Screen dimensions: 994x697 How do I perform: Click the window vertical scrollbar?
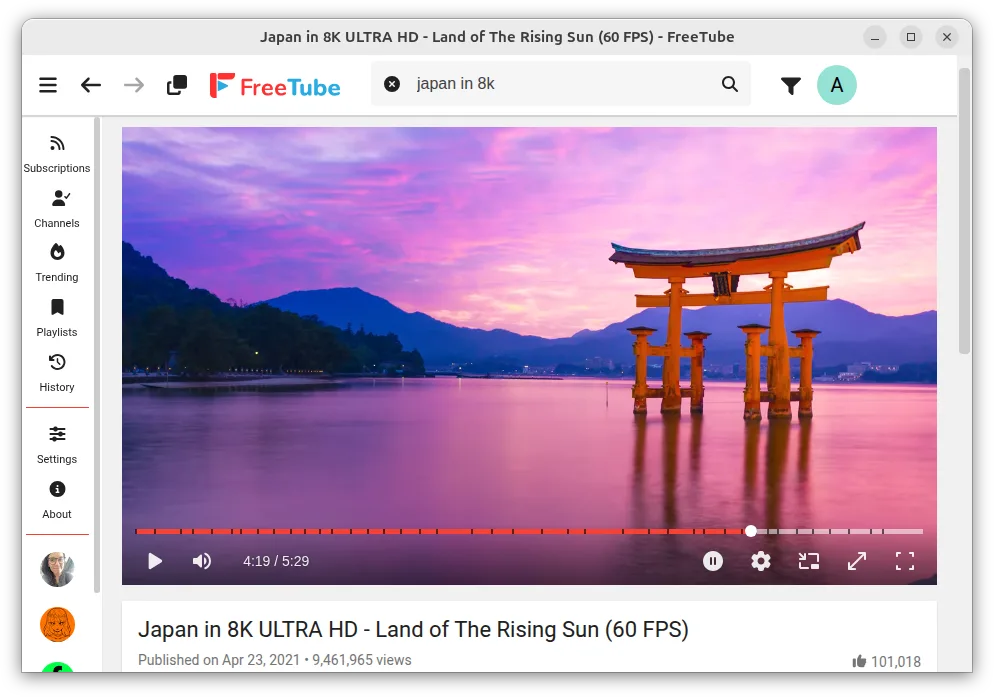(965, 211)
